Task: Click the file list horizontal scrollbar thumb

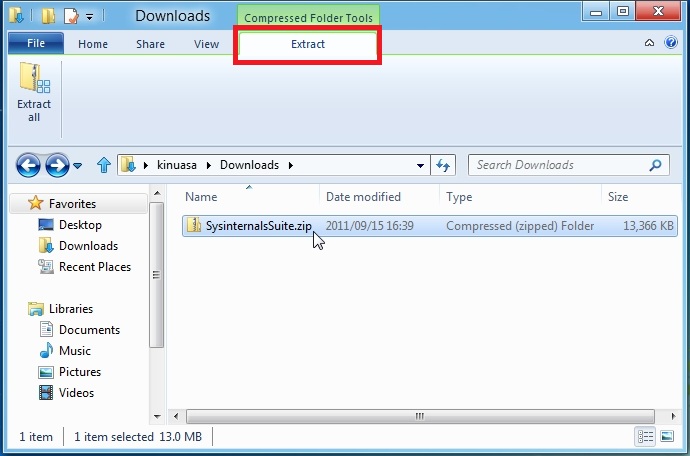Action: (x=420, y=416)
